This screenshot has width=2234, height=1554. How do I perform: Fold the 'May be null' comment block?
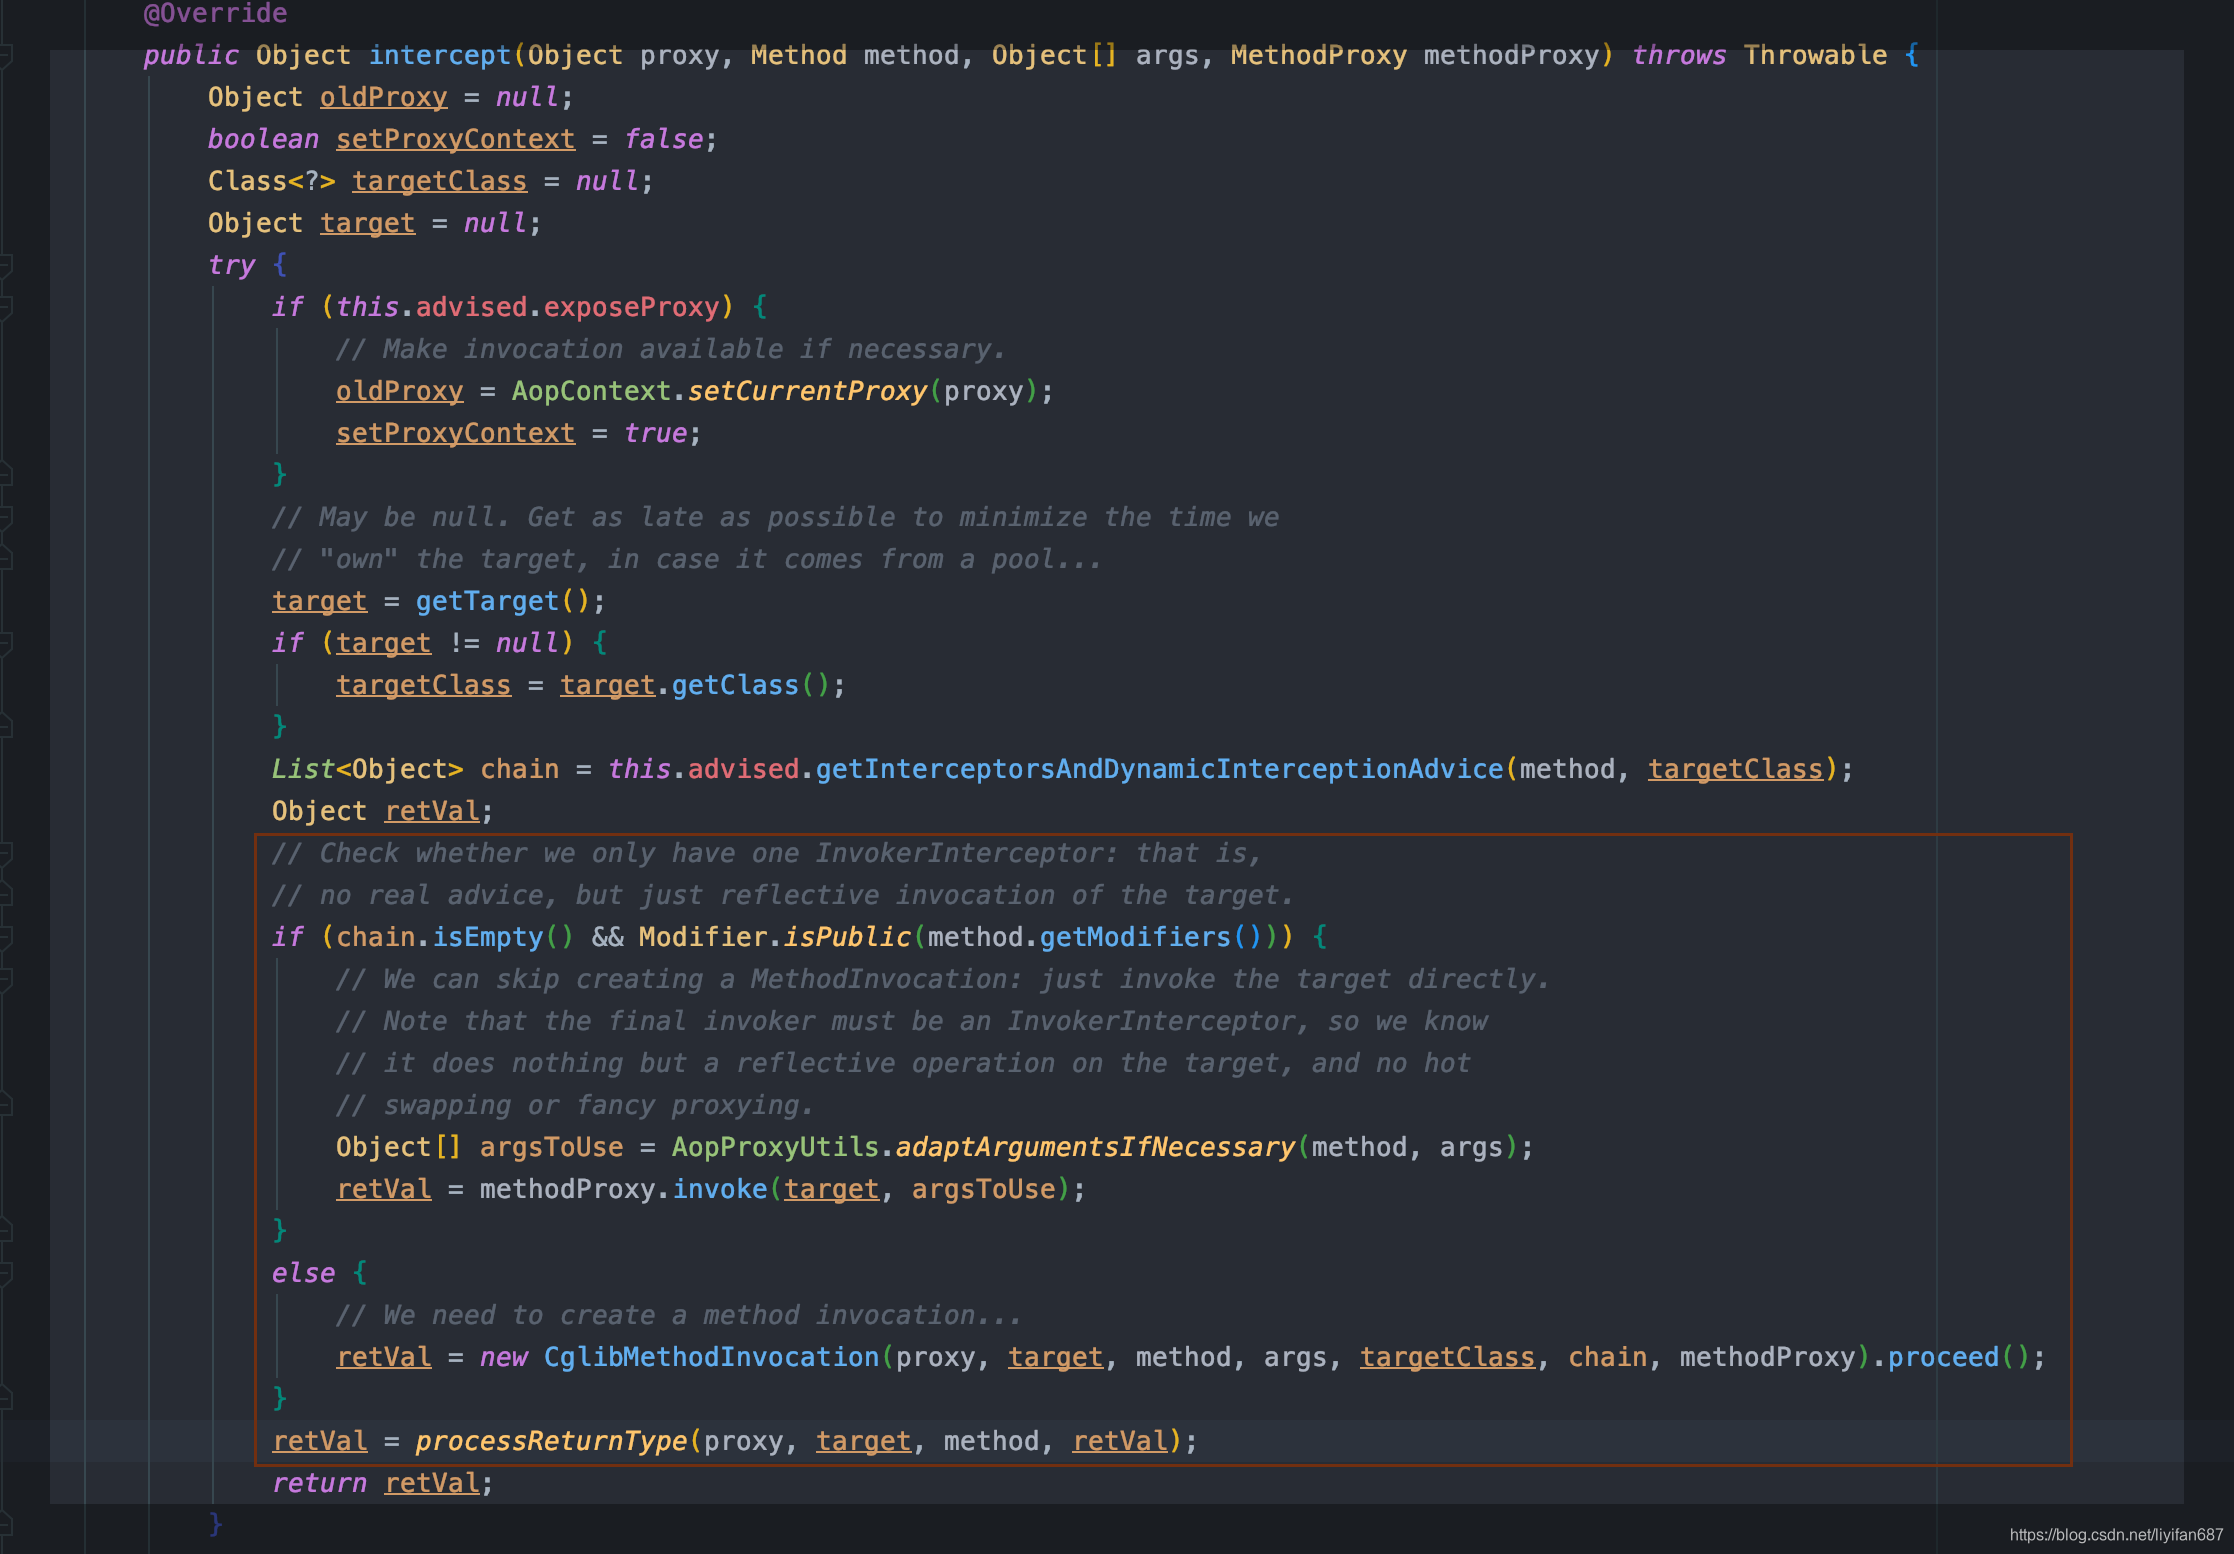click(5, 517)
